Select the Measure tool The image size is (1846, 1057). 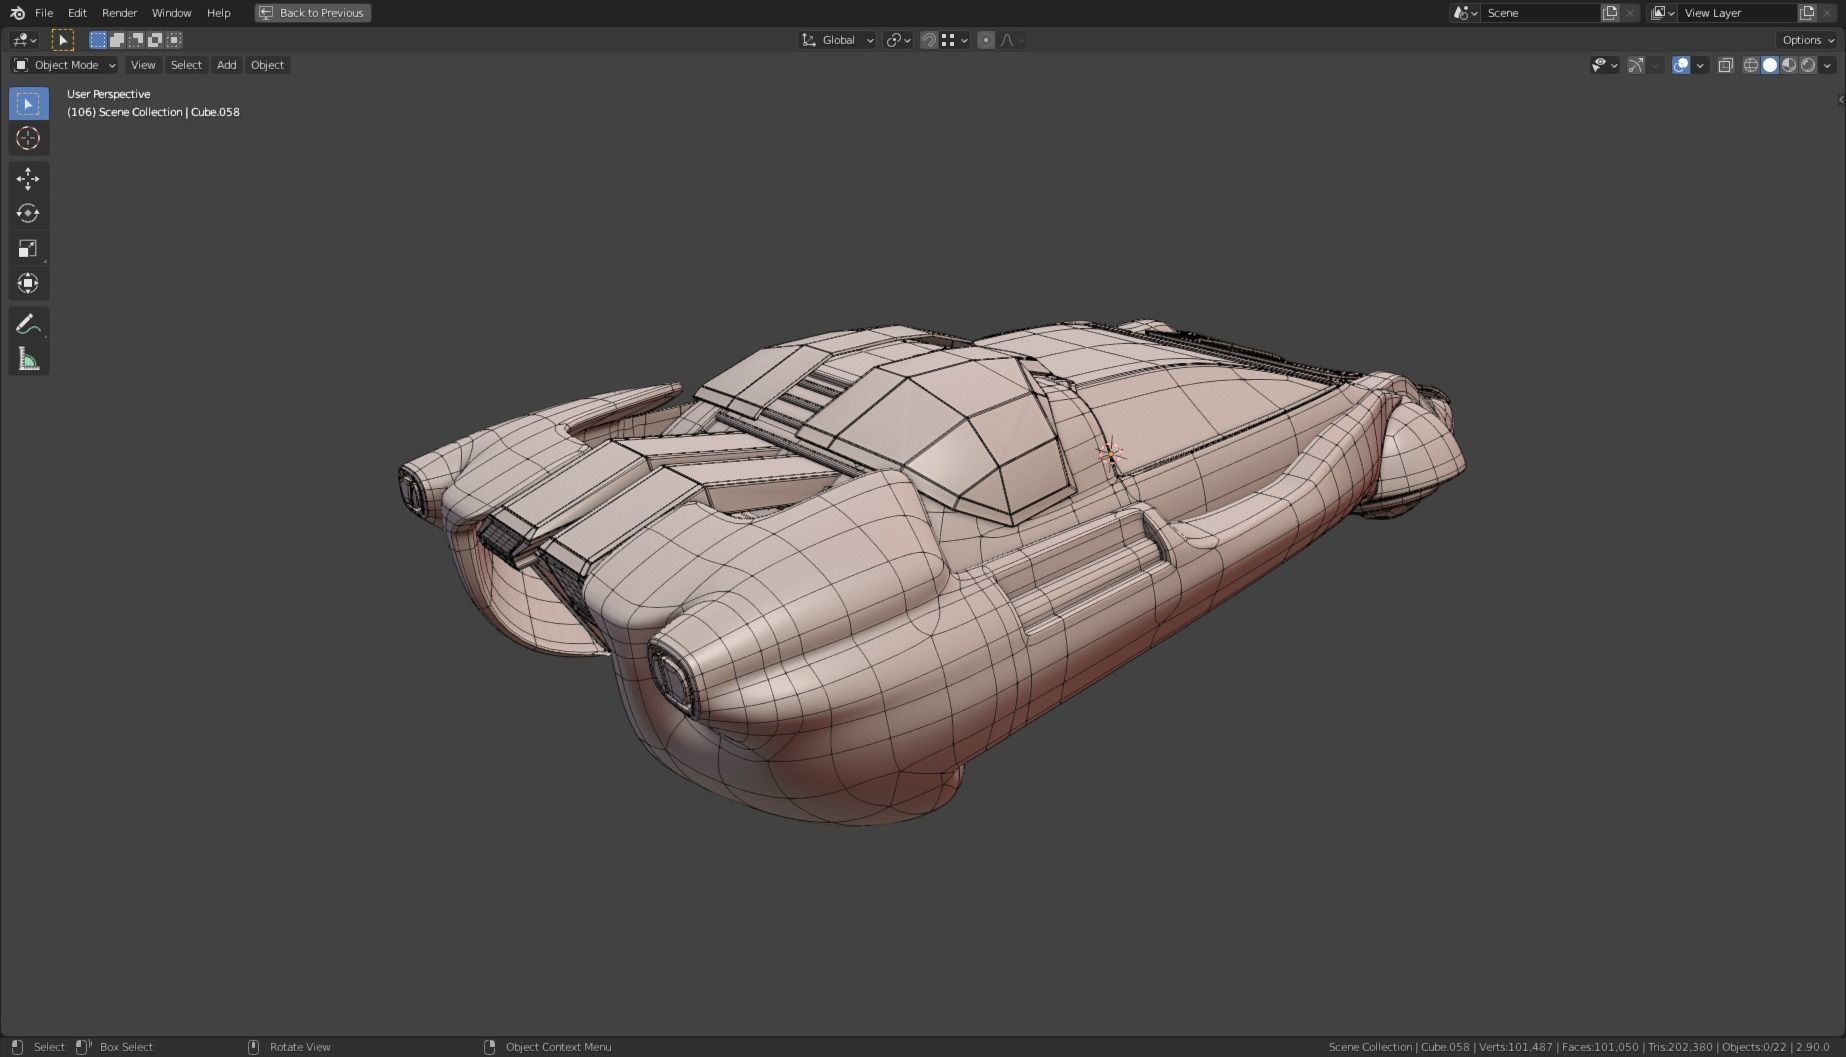(x=28, y=358)
